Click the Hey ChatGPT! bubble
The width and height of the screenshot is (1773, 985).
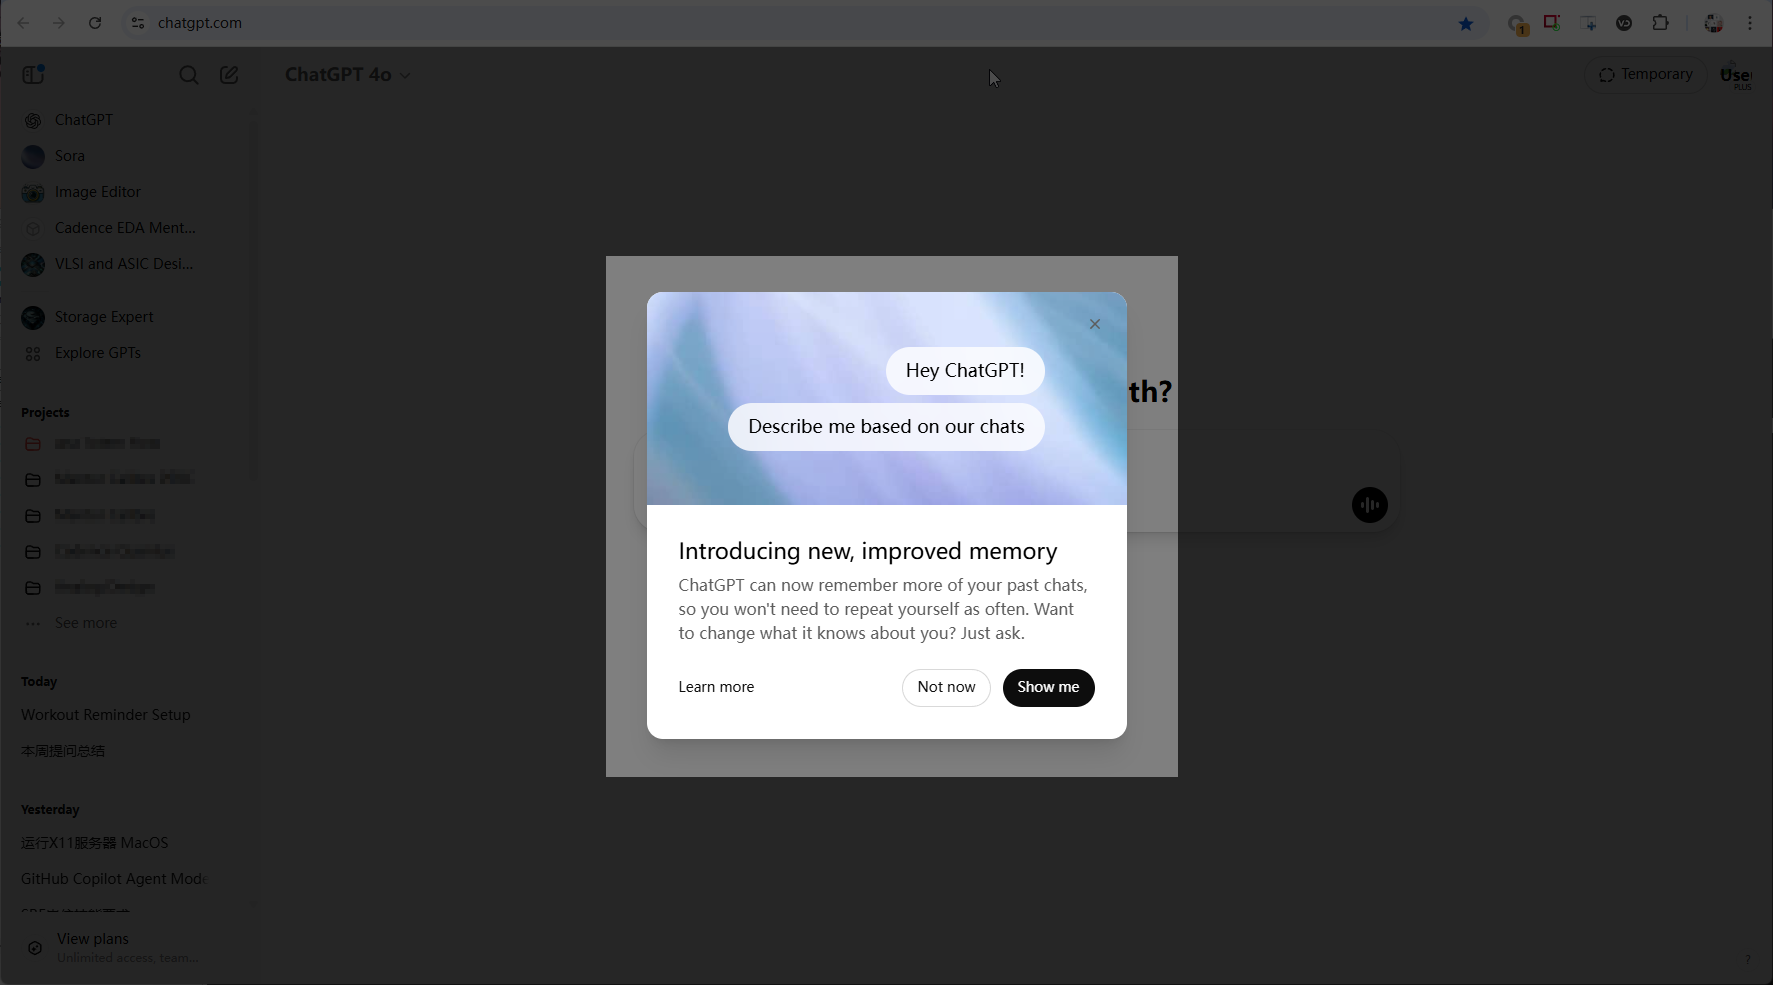(965, 371)
